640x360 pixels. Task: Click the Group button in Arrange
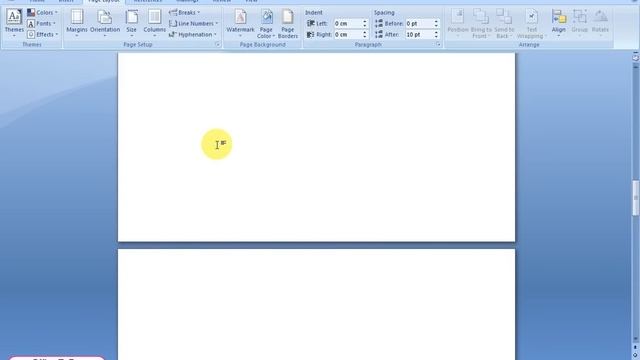(579, 23)
